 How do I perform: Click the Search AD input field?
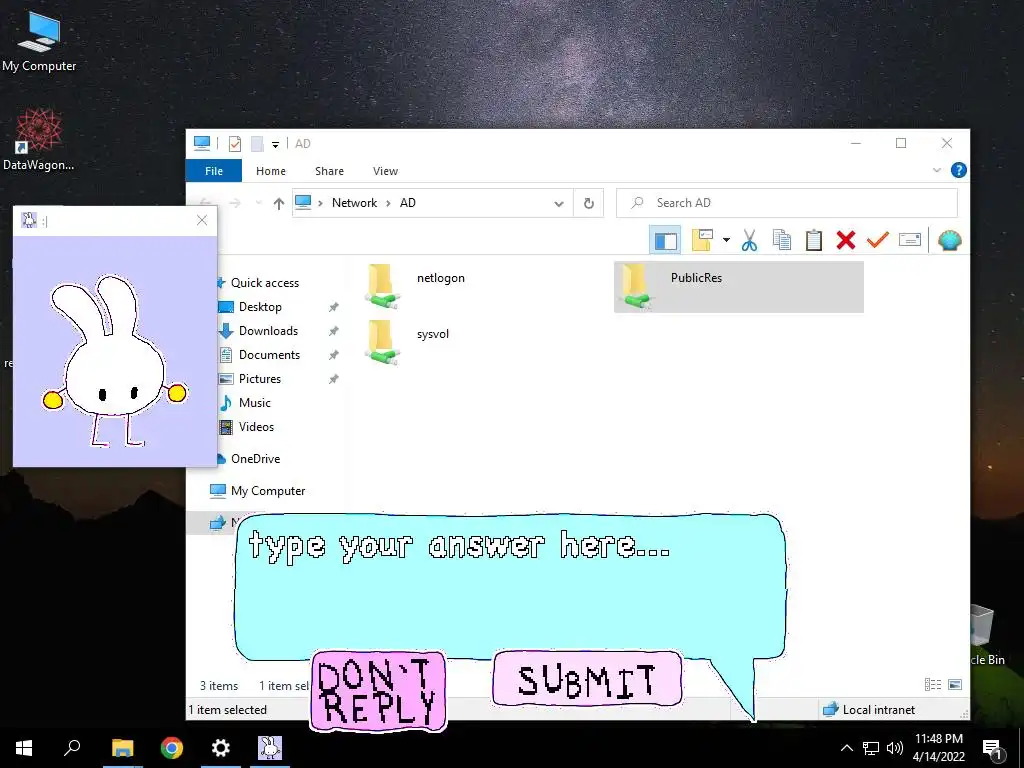tap(787, 203)
